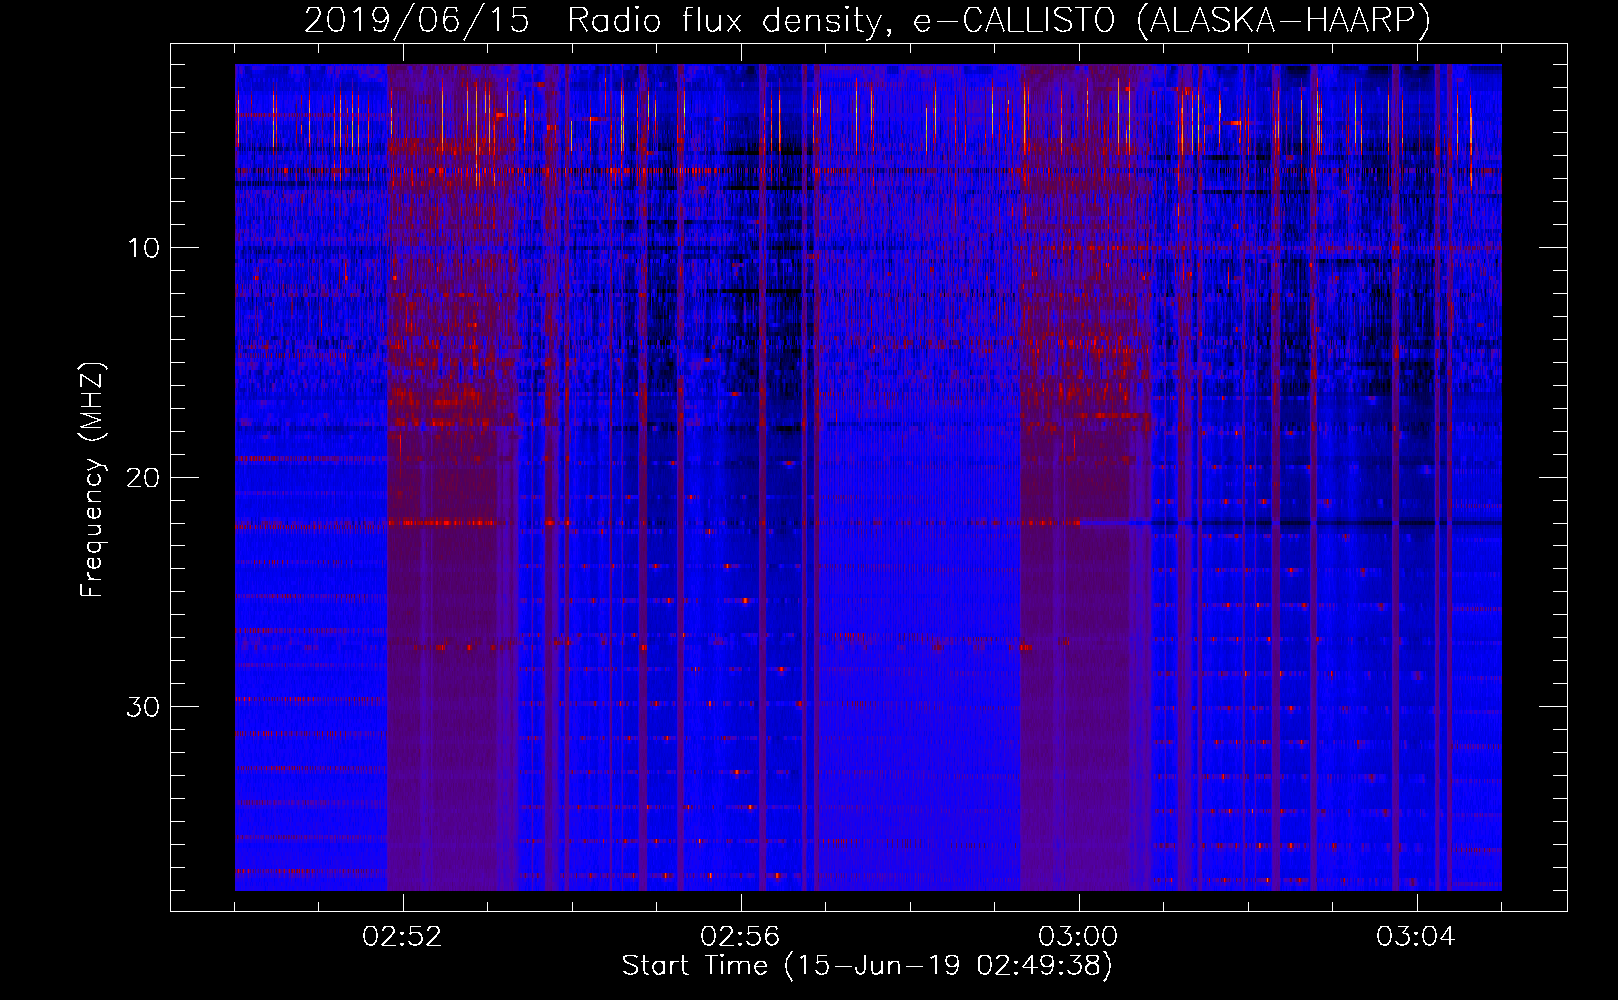The width and height of the screenshot is (1618, 1000).
Task: Click the frequency tick label 20
Action: (x=144, y=477)
